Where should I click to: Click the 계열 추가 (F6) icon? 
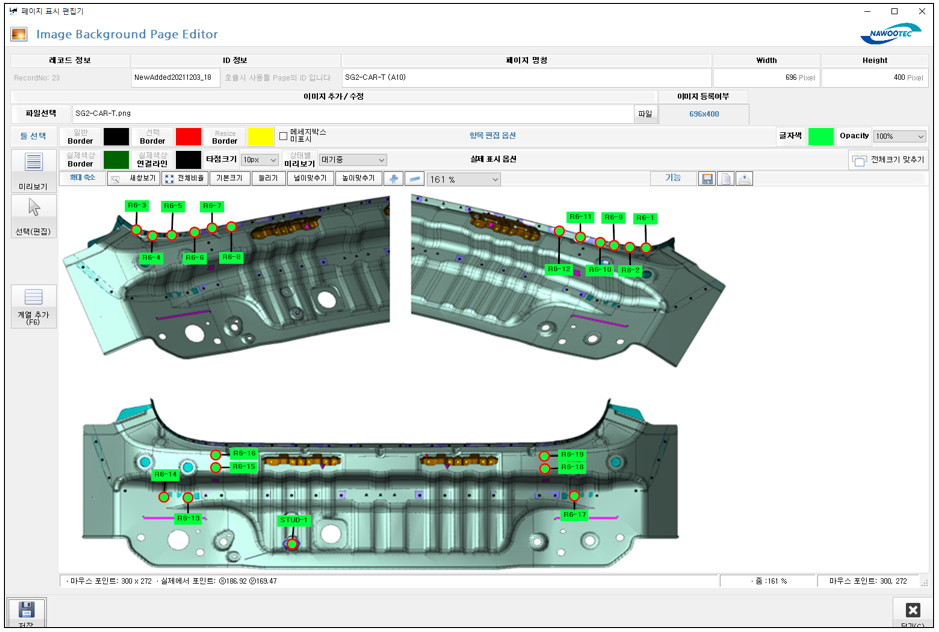(33, 297)
